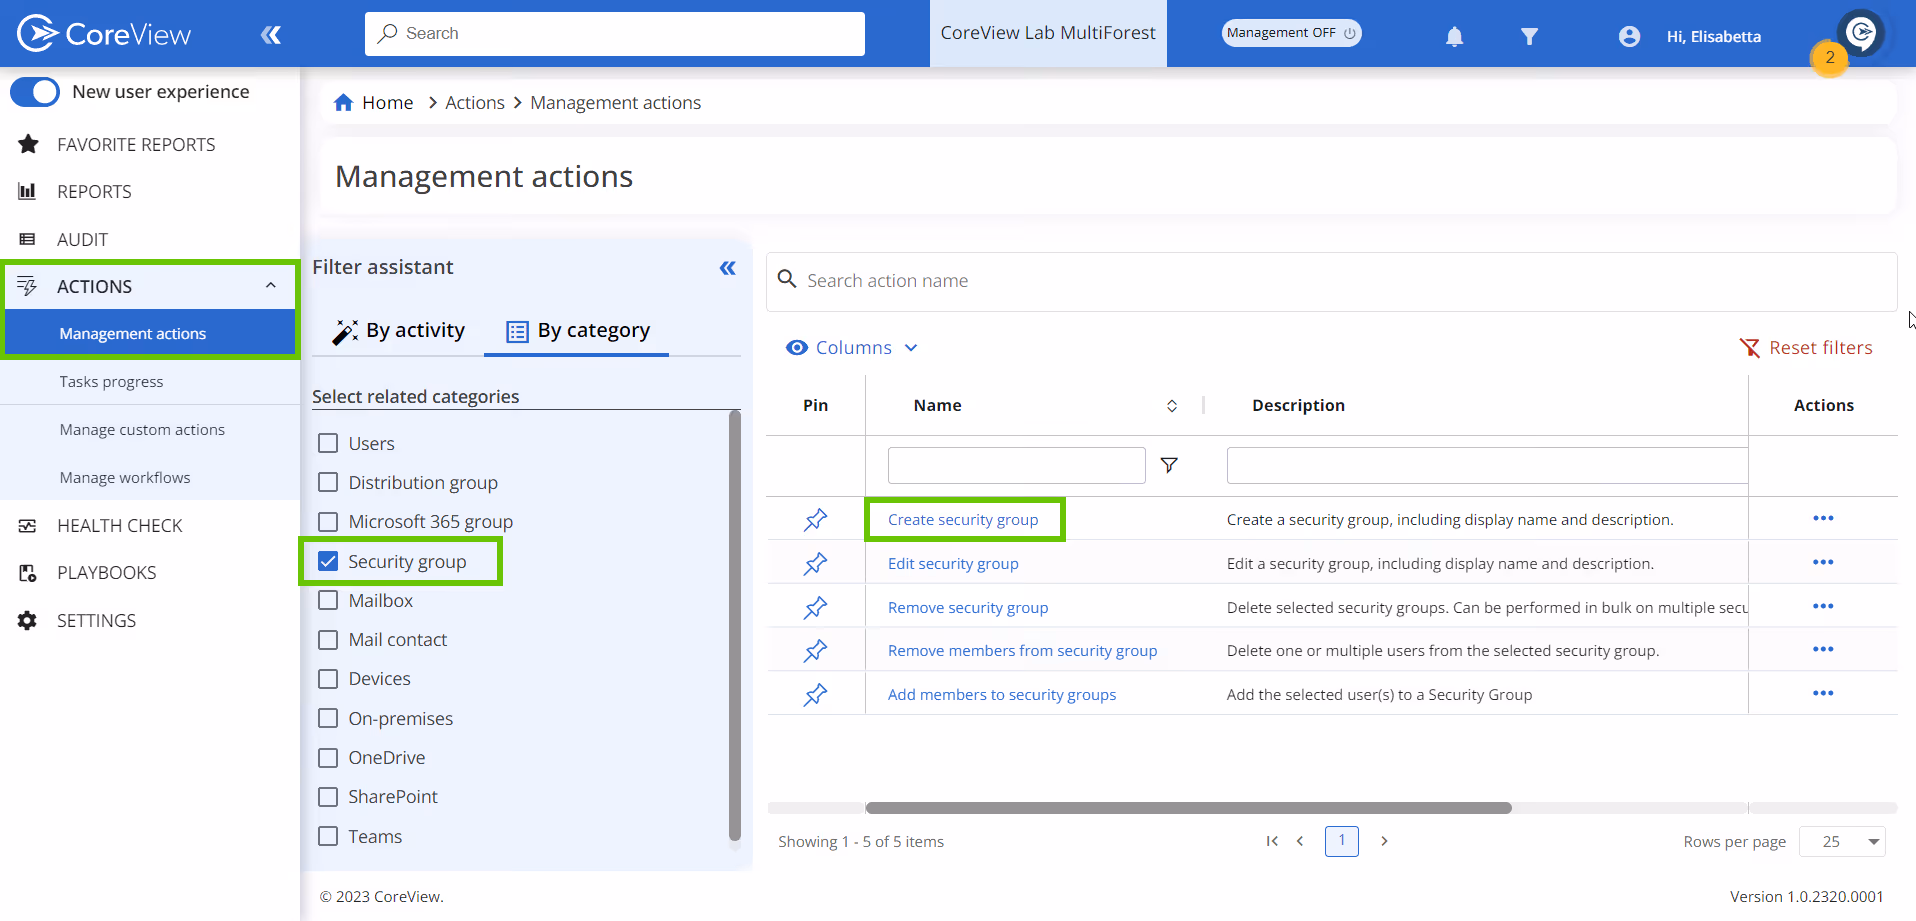Select Tasks progress in the sidebar menu
The height and width of the screenshot is (921, 1916).
pos(111,381)
